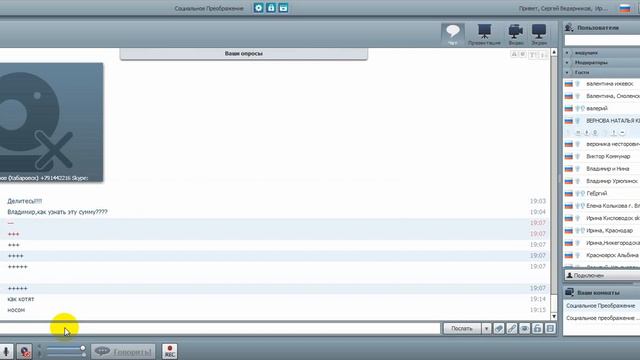Click the arrow icon right of the T icon
640x360 pixels.
[x=543, y=55]
